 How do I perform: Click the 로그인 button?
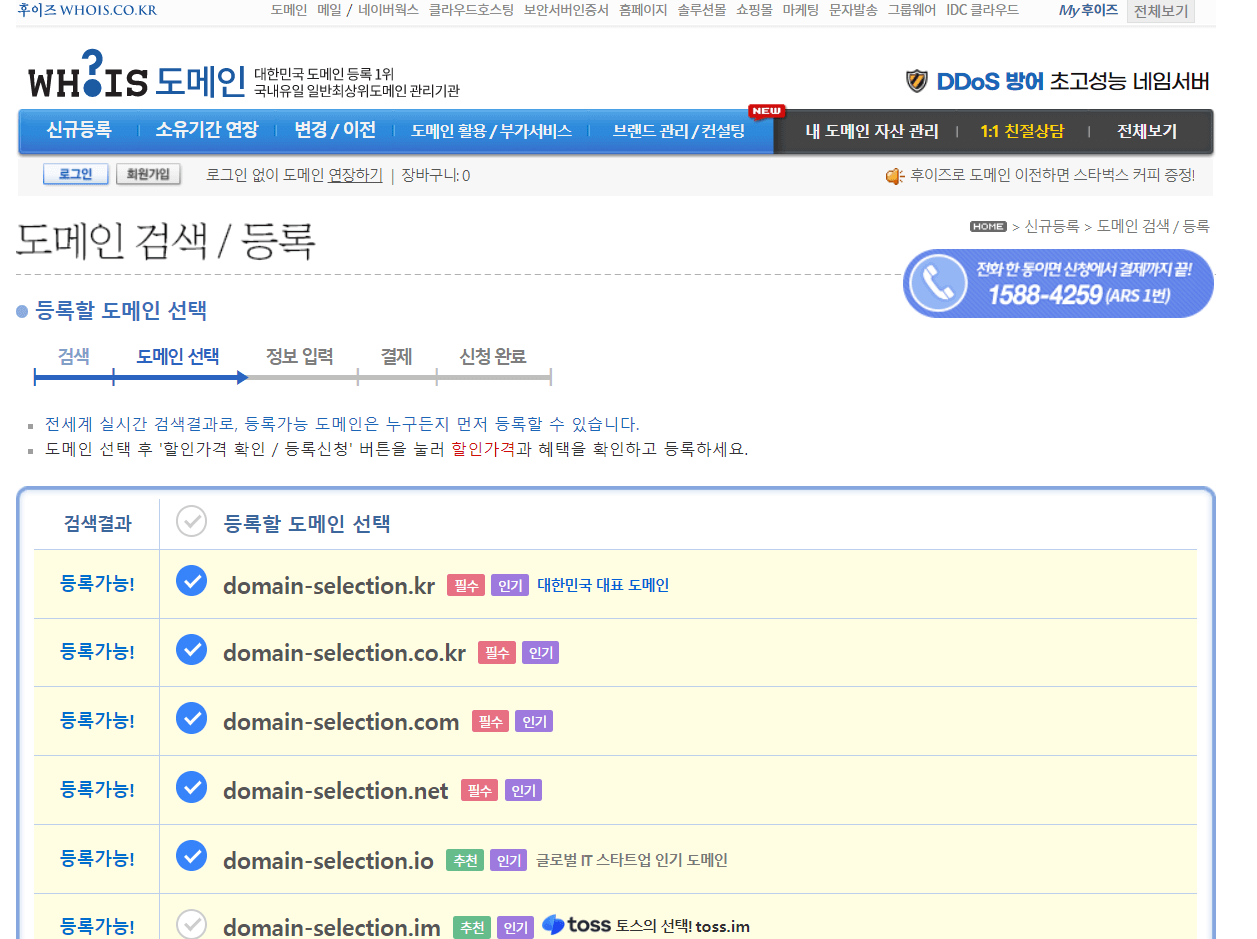coord(75,174)
